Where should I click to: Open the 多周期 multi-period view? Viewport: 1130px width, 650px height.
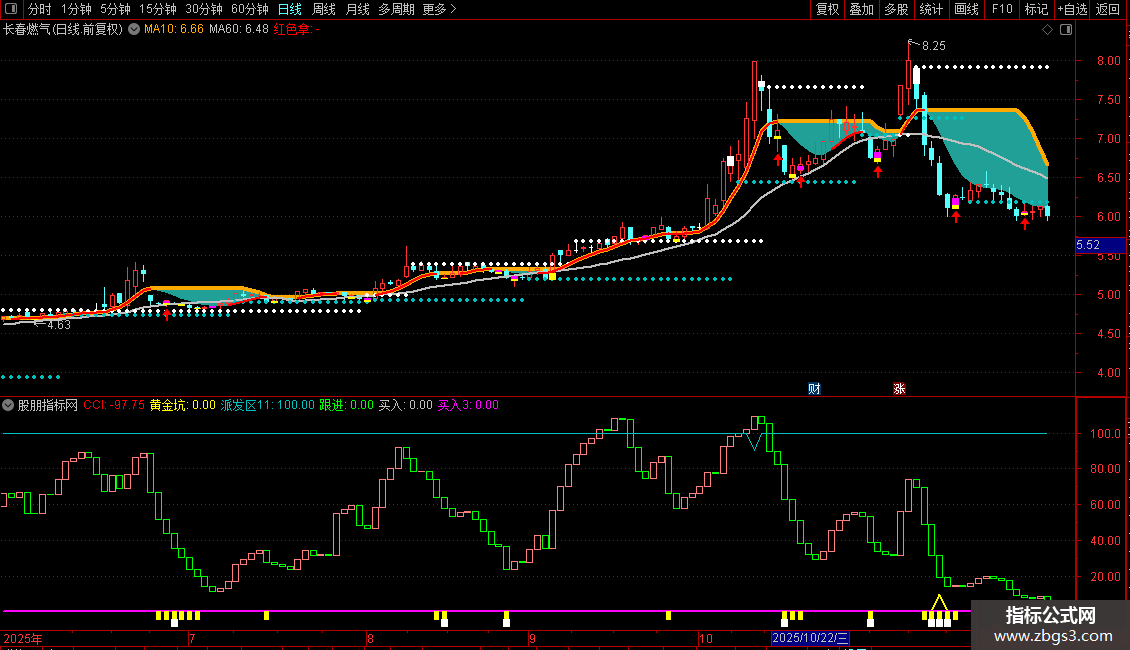396,9
